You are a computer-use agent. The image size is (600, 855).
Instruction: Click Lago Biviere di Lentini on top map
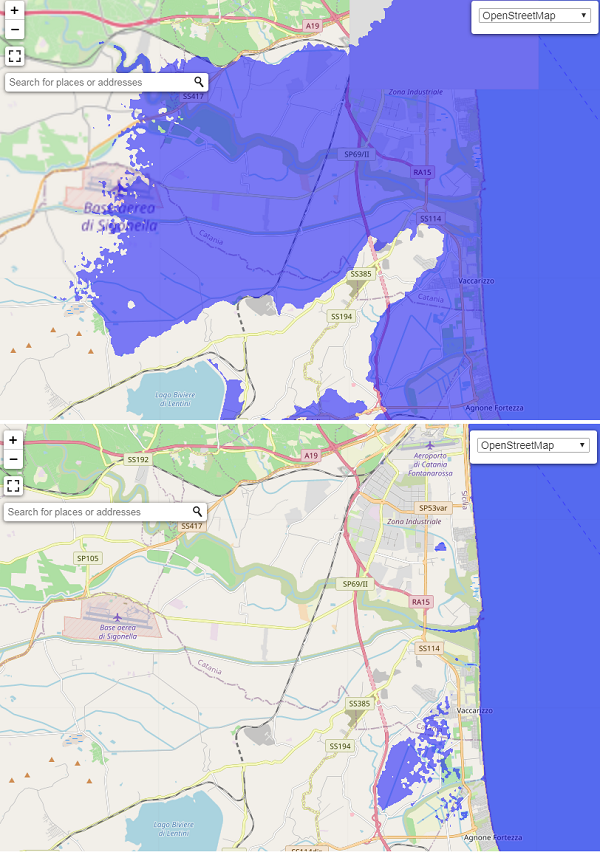[x=175, y=399]
